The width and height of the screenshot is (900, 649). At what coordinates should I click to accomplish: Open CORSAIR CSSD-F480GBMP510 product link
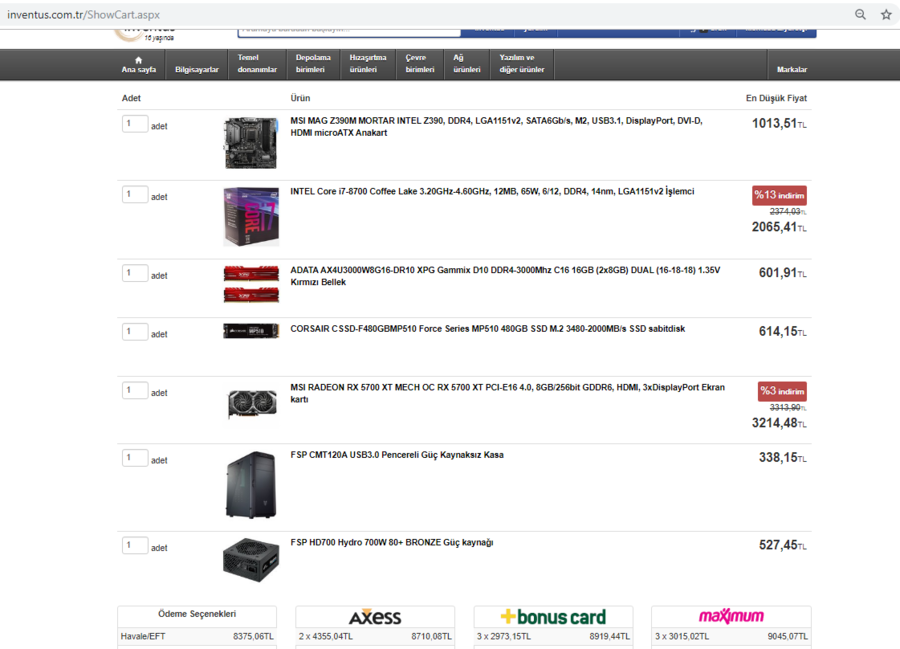coord(487,329)
